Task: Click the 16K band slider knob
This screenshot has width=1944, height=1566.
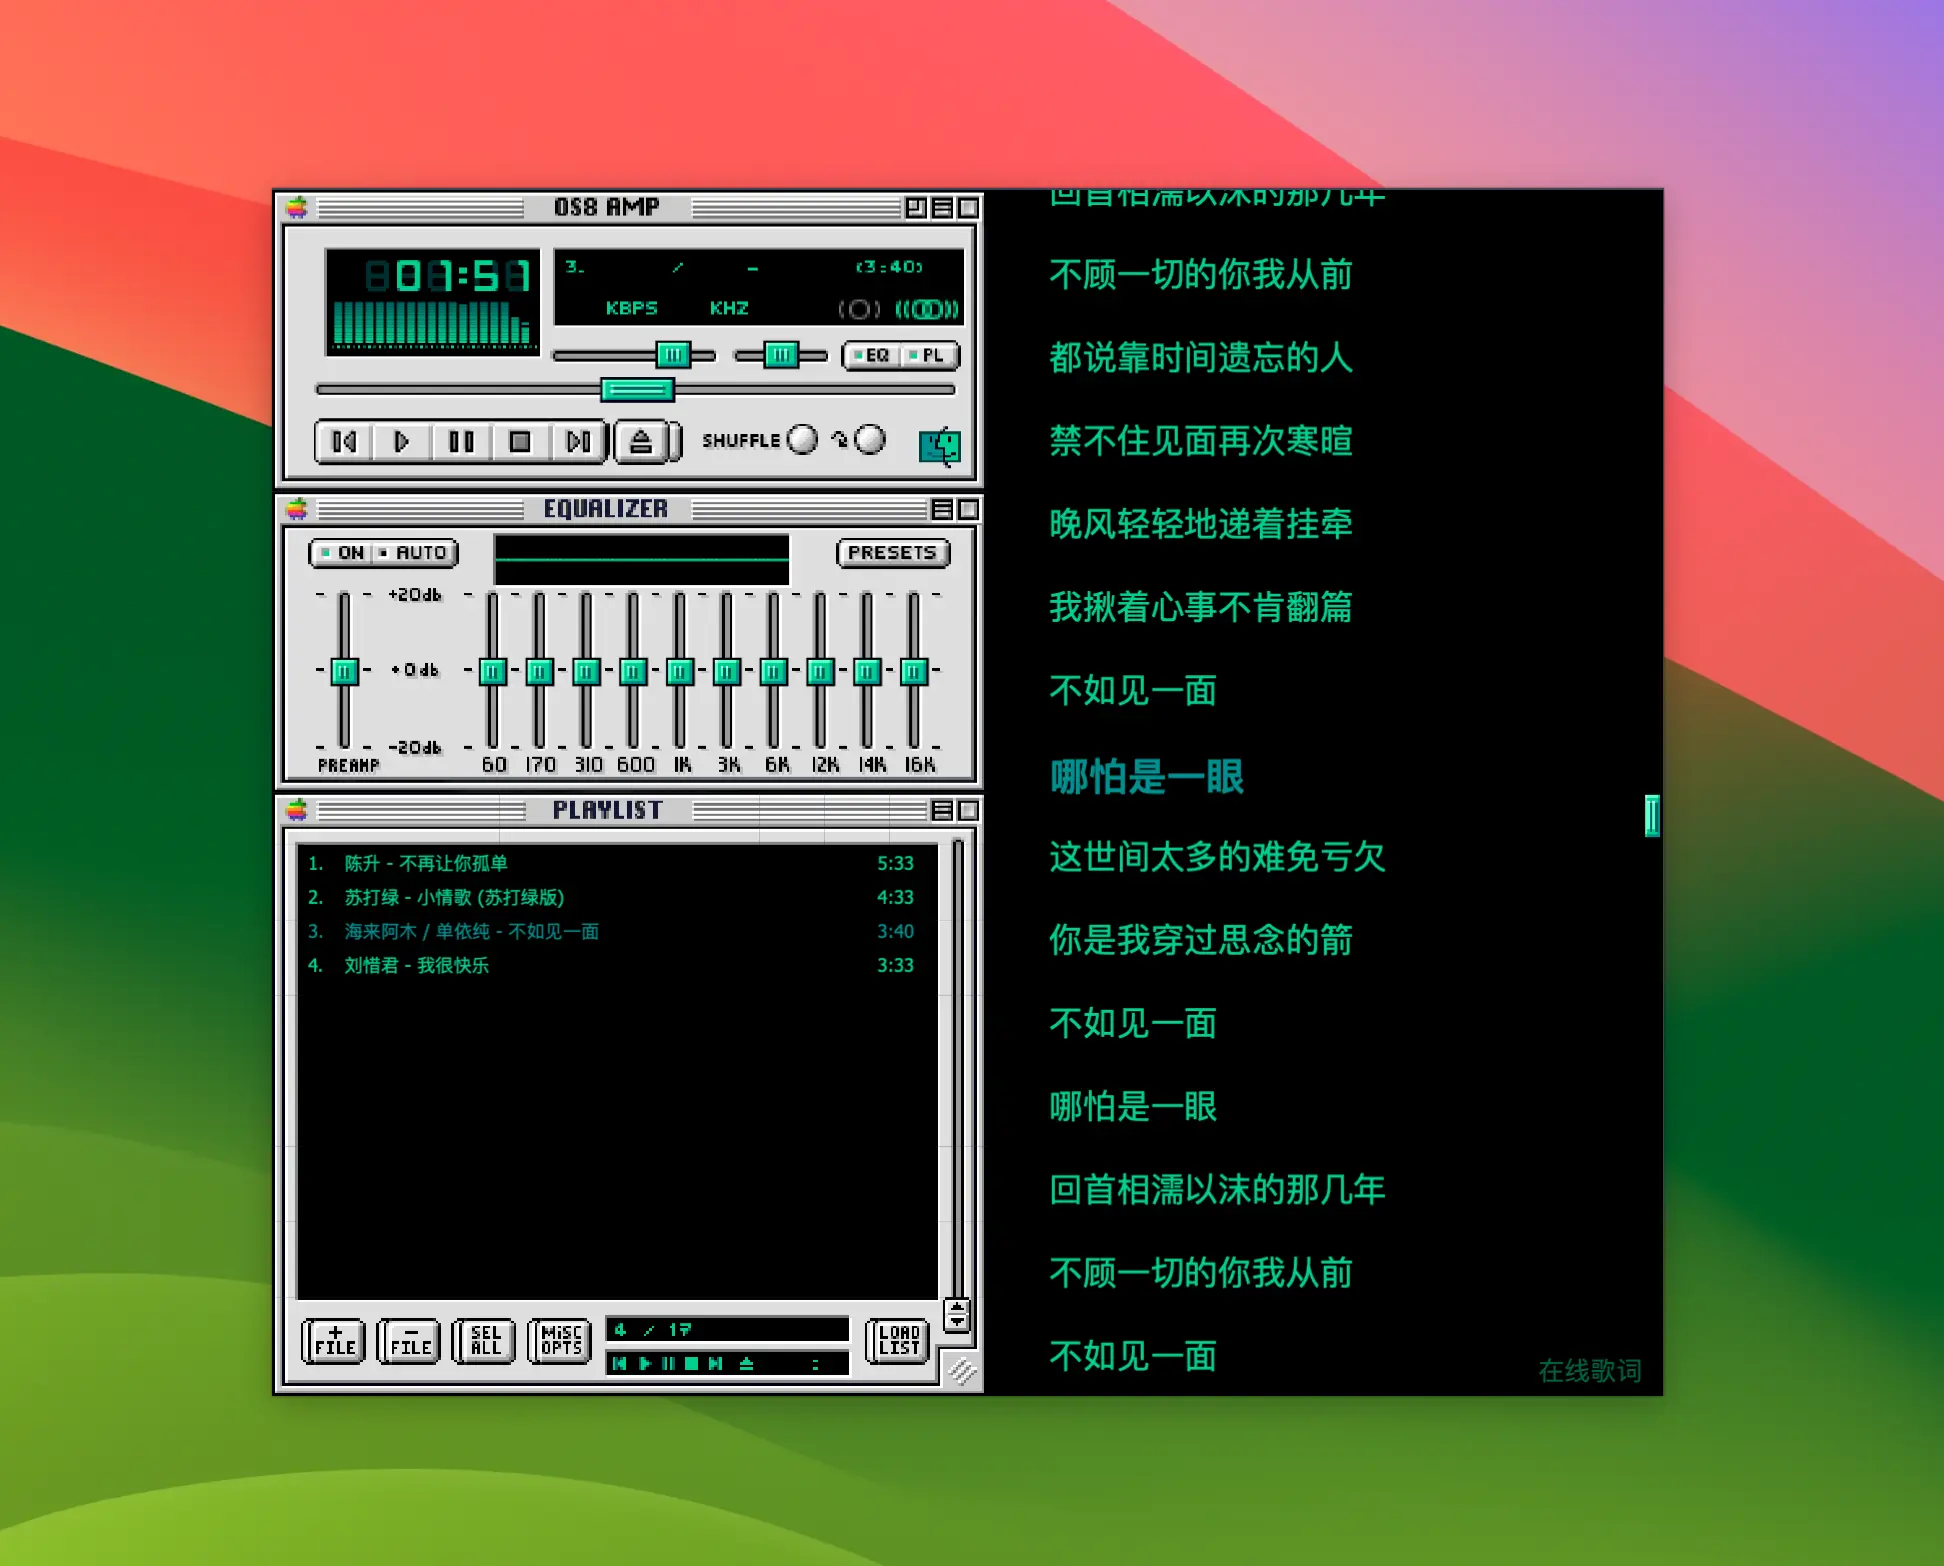Action: tap(914, 671)
